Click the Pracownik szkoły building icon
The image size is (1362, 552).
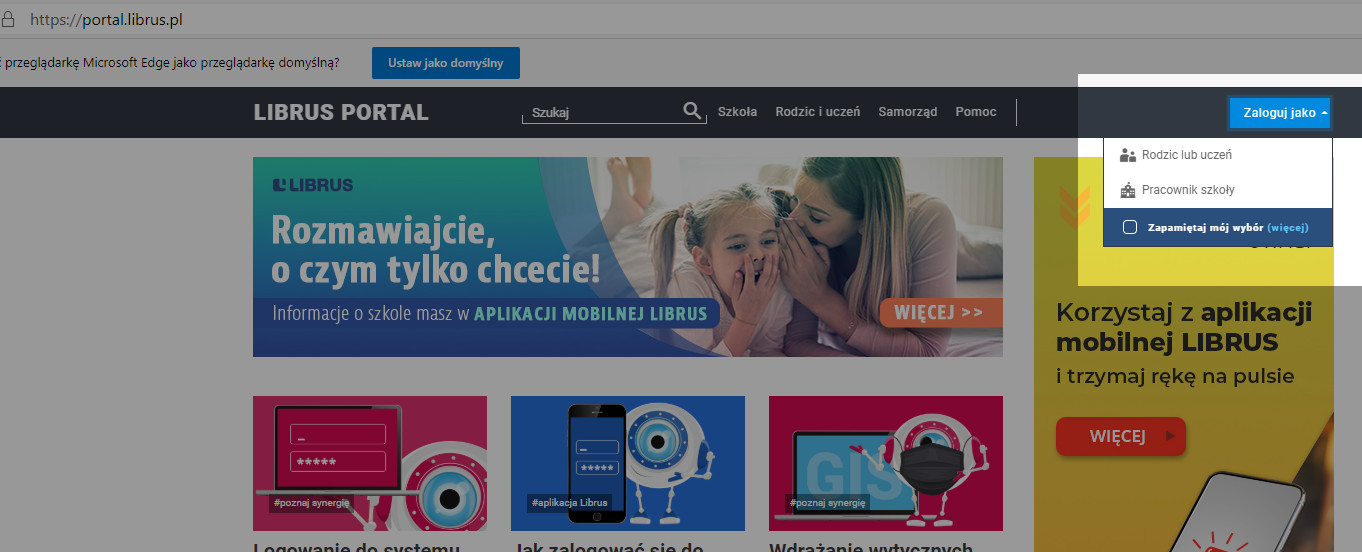(1128, 190)
